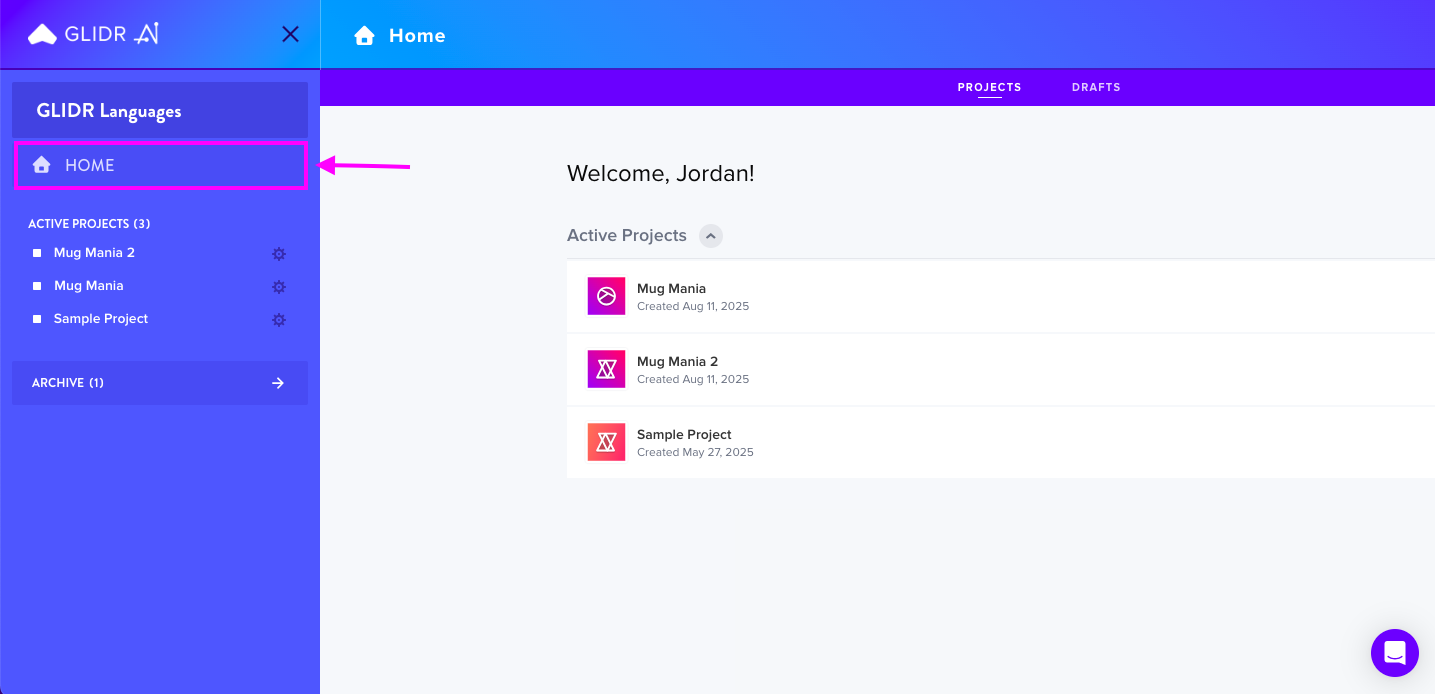
Task: Click the home icon in header bar
Action: 365,36
